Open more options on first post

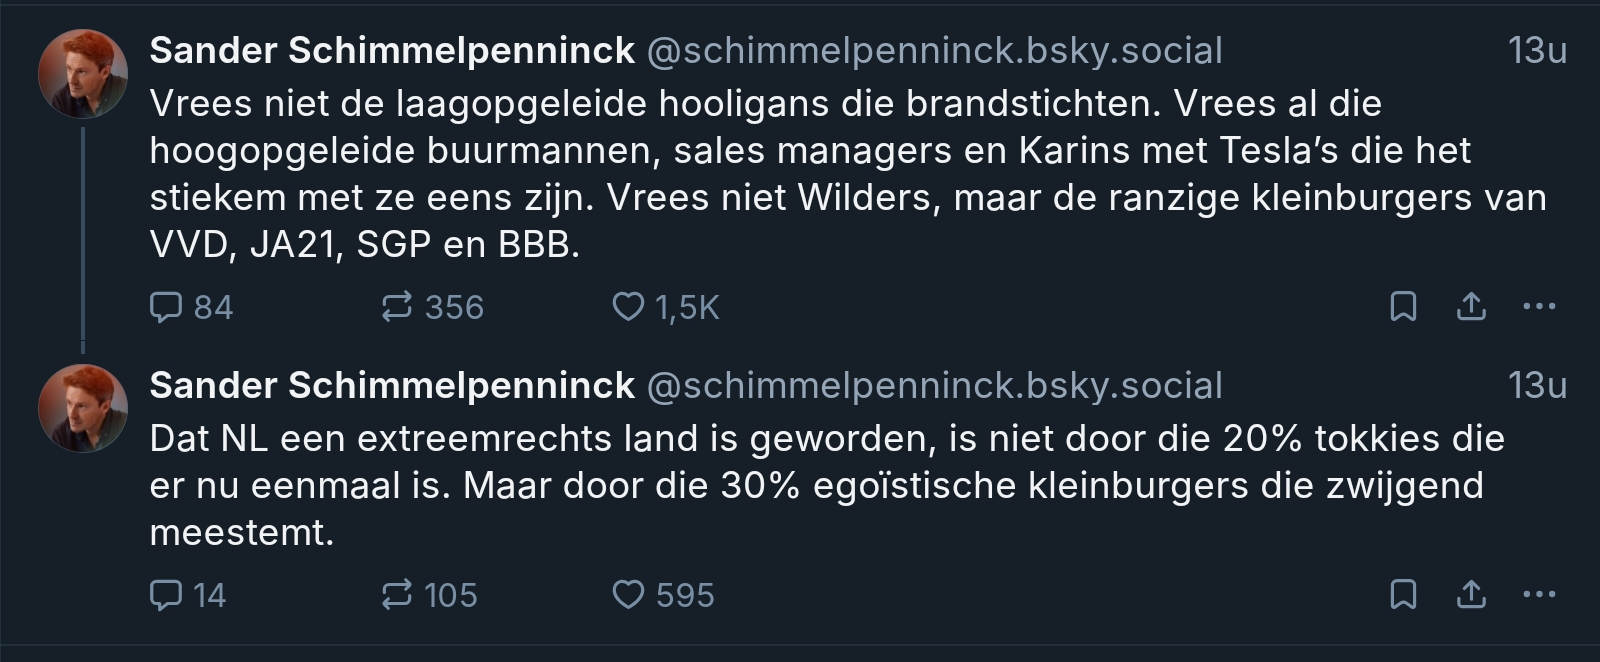coord(1538,306)
